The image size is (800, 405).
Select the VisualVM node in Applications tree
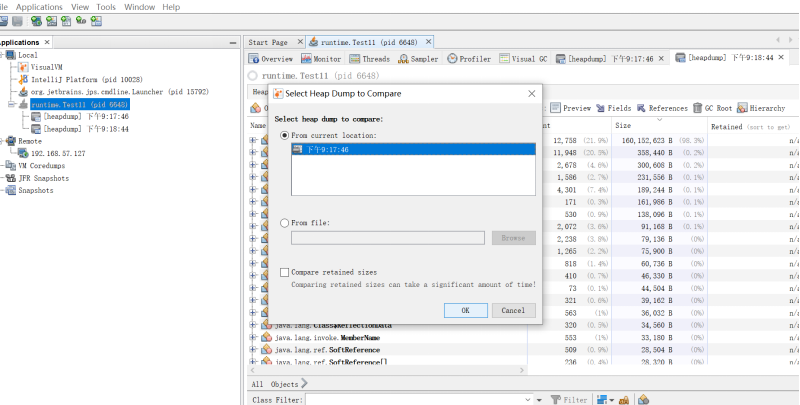click(x=46, y=67)
